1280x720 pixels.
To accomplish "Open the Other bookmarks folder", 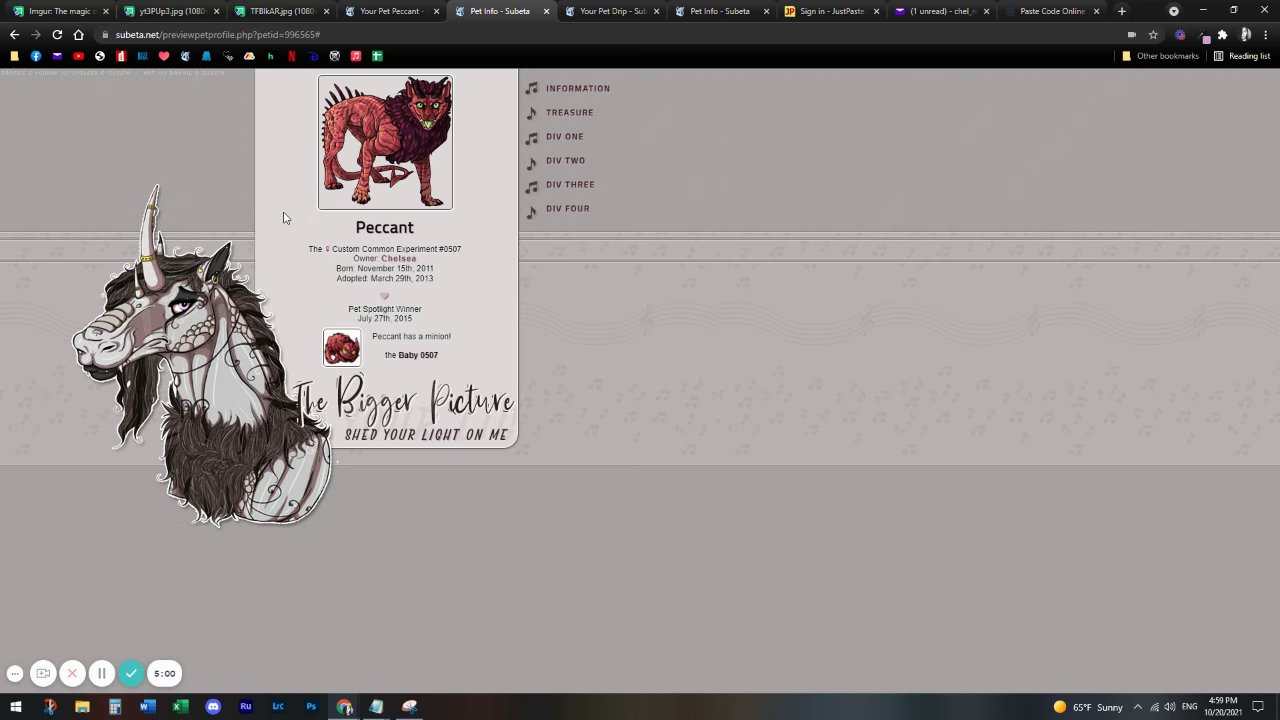I will [x=1160, y=56].
